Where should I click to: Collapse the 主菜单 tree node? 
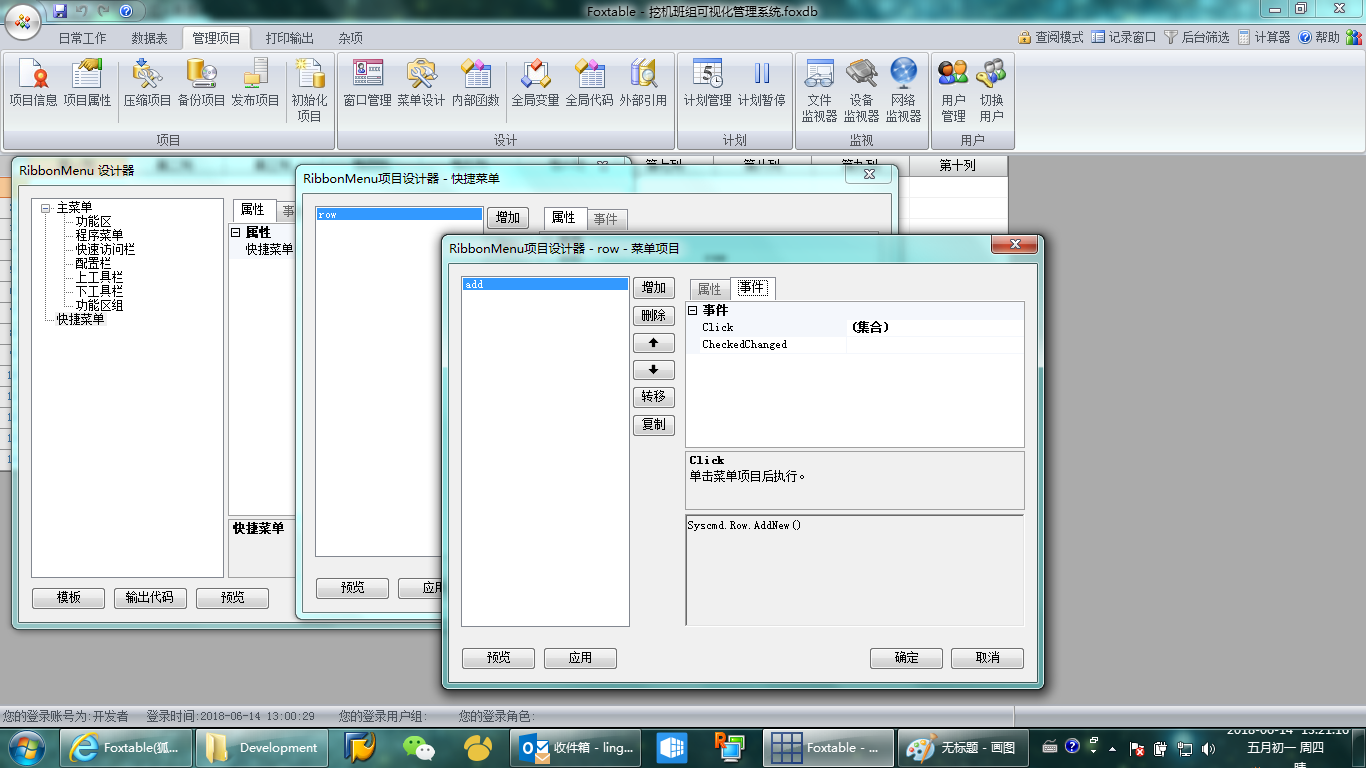[x=46, y=208]
